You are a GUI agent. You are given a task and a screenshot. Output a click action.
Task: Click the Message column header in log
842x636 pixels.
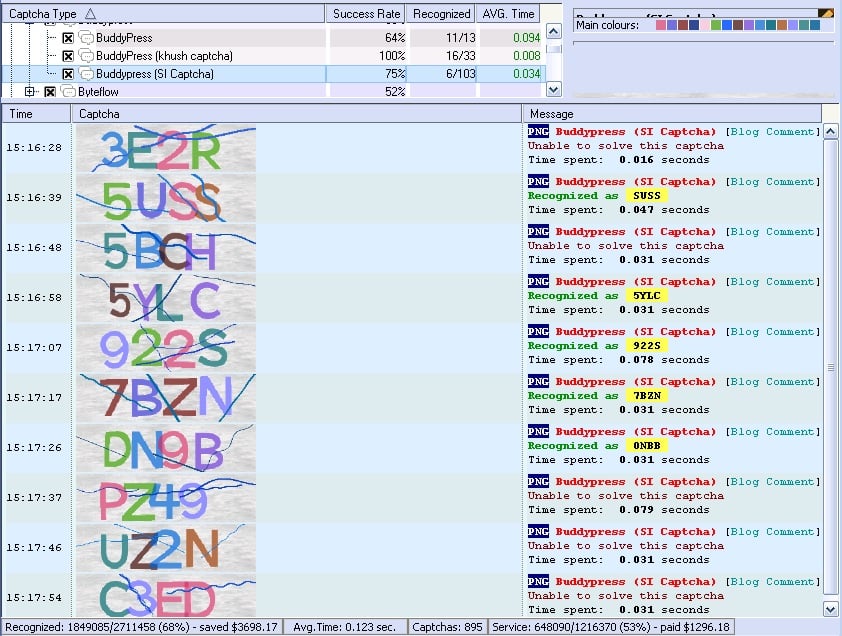672,114
